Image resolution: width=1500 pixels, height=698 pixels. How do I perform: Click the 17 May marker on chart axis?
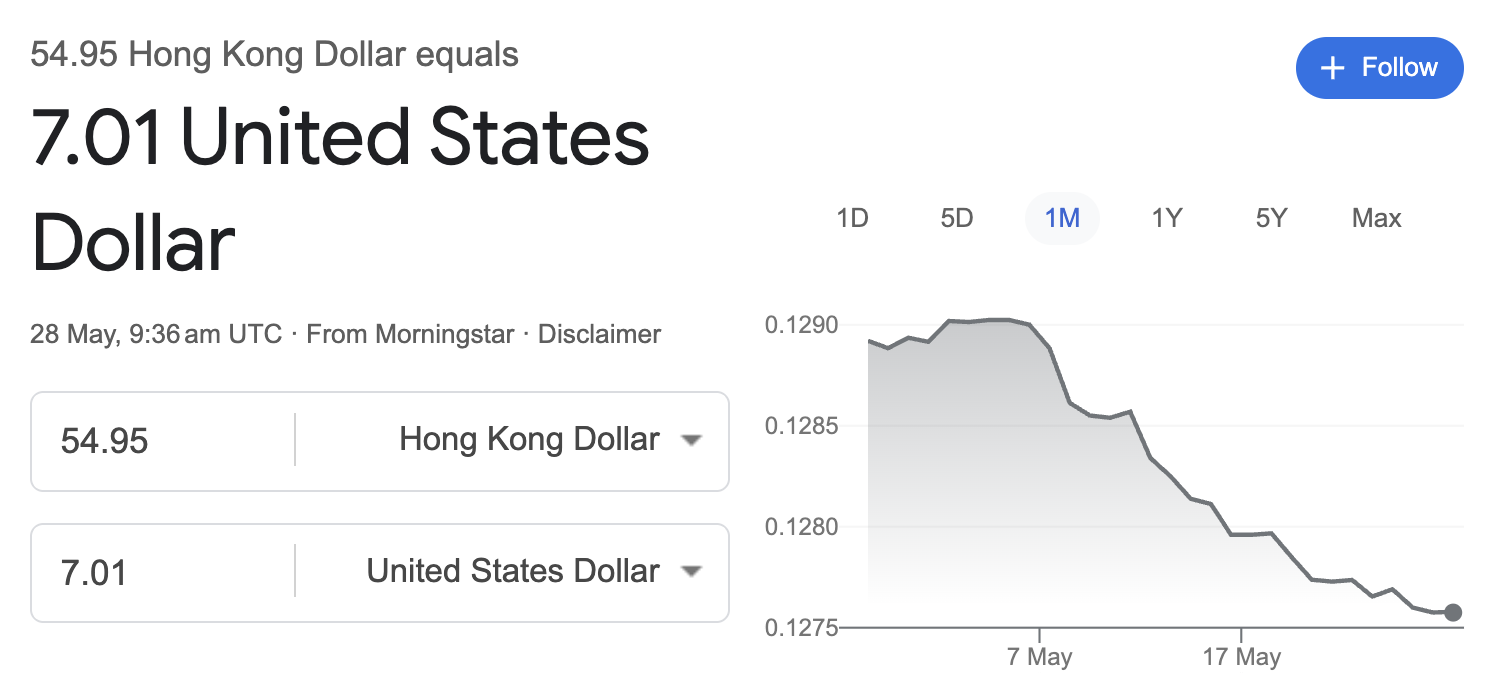(x=1241, y=657)
